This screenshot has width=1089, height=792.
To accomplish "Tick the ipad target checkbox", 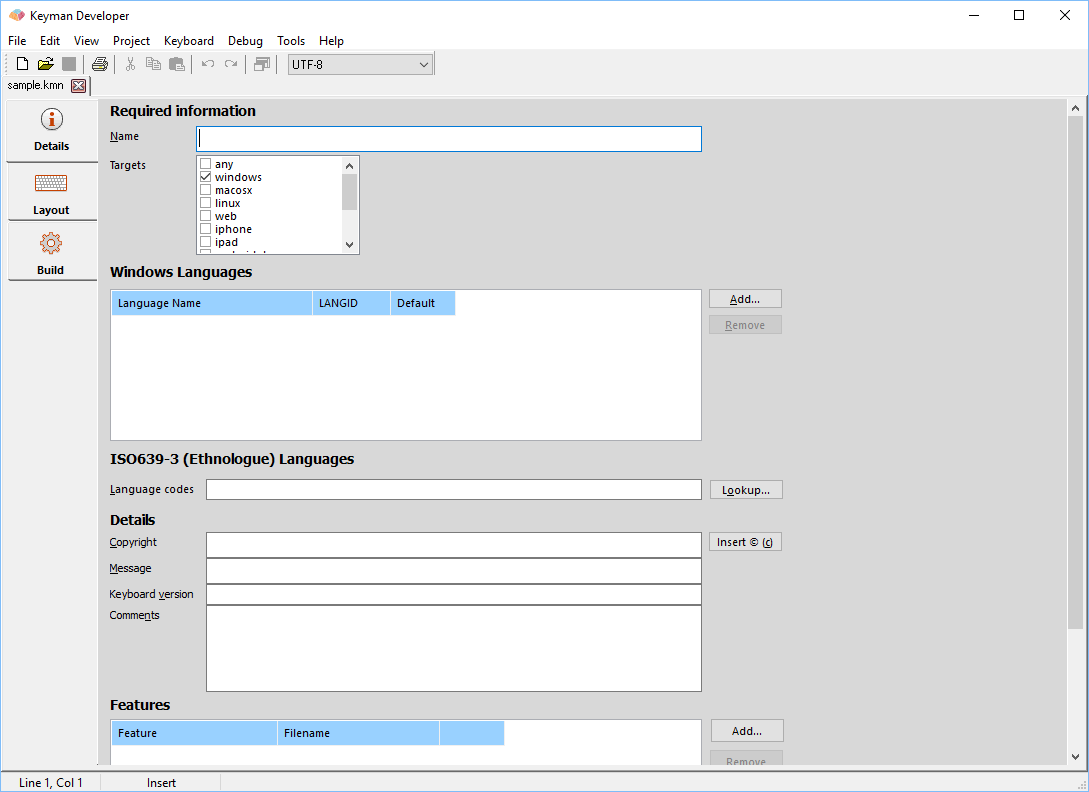I will [x=206, y=242].
